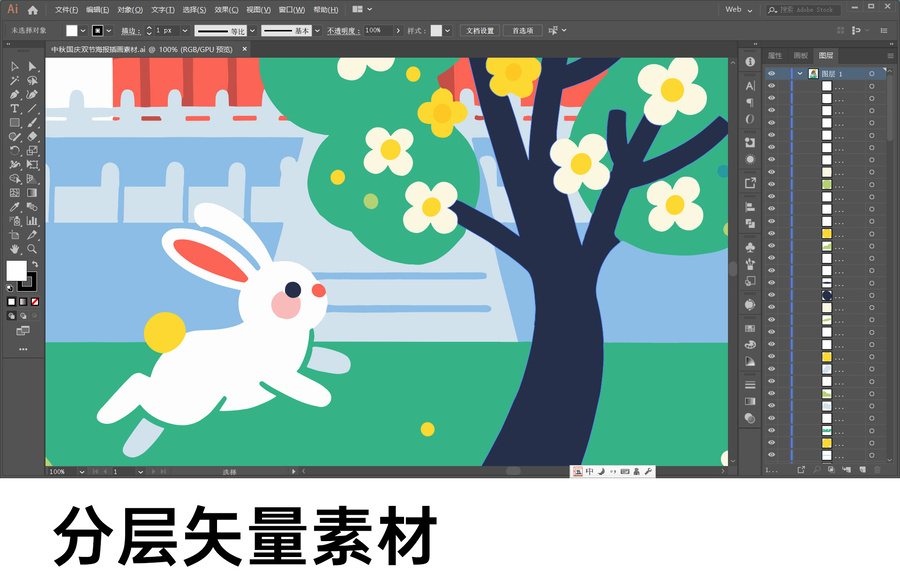Activate the Zoom tool in toolbox
The image size is (900, 587).
tap(32, 248)
